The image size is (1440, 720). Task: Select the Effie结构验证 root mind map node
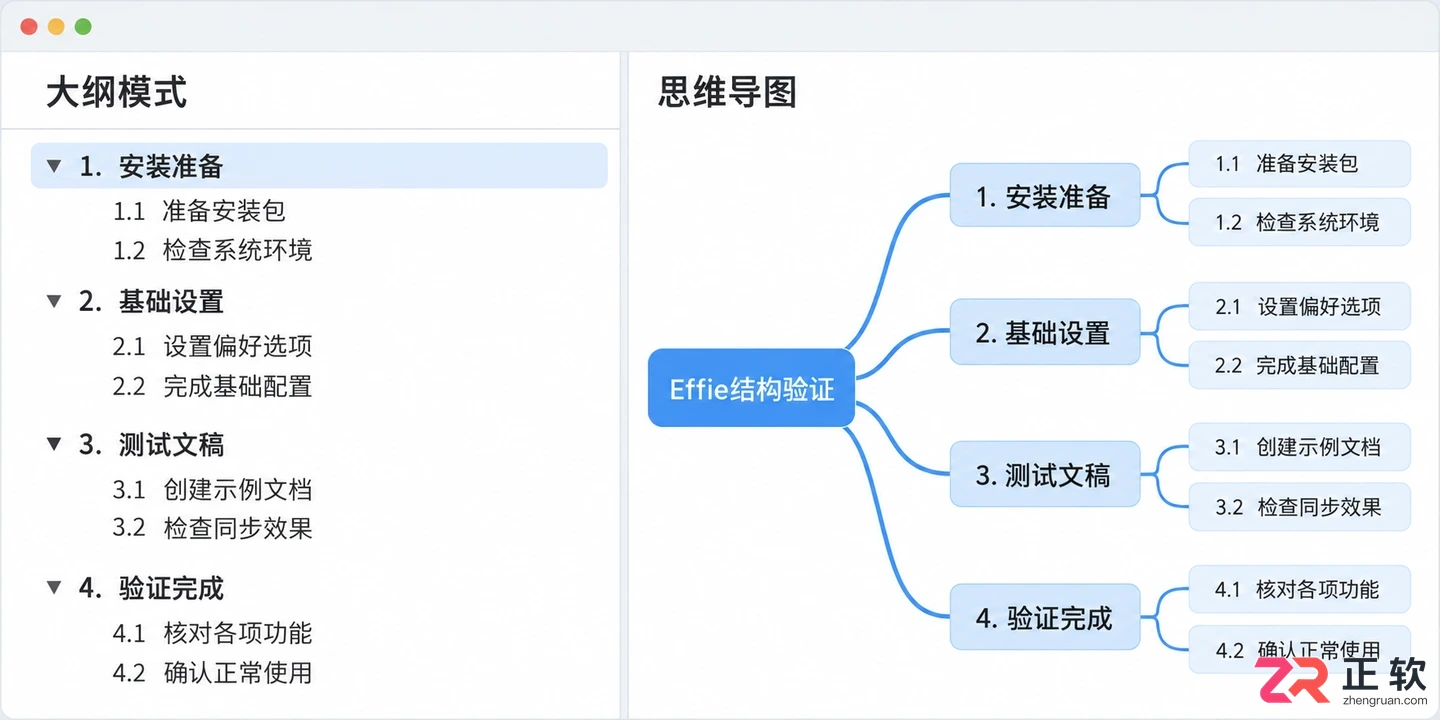pyautogui.click(x=752, y=388)
